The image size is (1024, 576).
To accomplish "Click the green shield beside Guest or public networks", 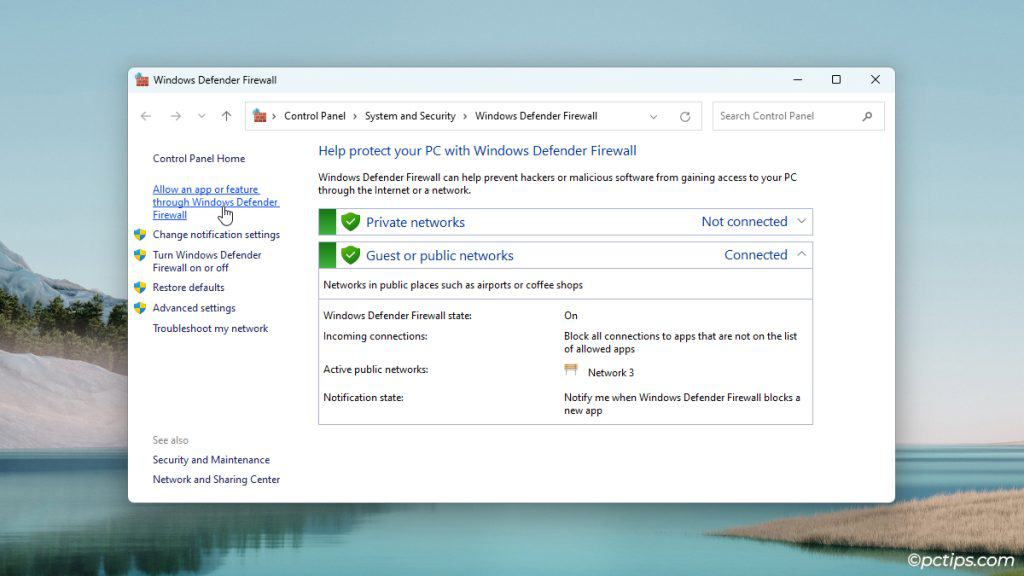I will click(350, 255).
